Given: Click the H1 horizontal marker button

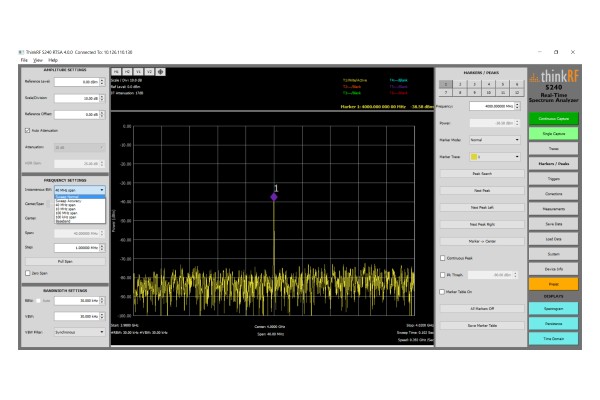Looking at the screenshot, I should tap(116, 72).
